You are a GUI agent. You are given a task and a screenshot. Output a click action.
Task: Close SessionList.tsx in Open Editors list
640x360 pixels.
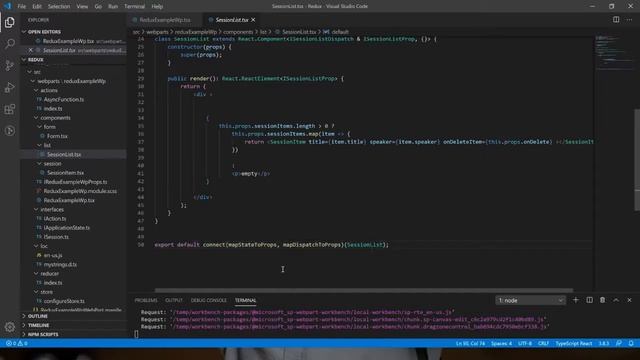[x=31, y=50]
